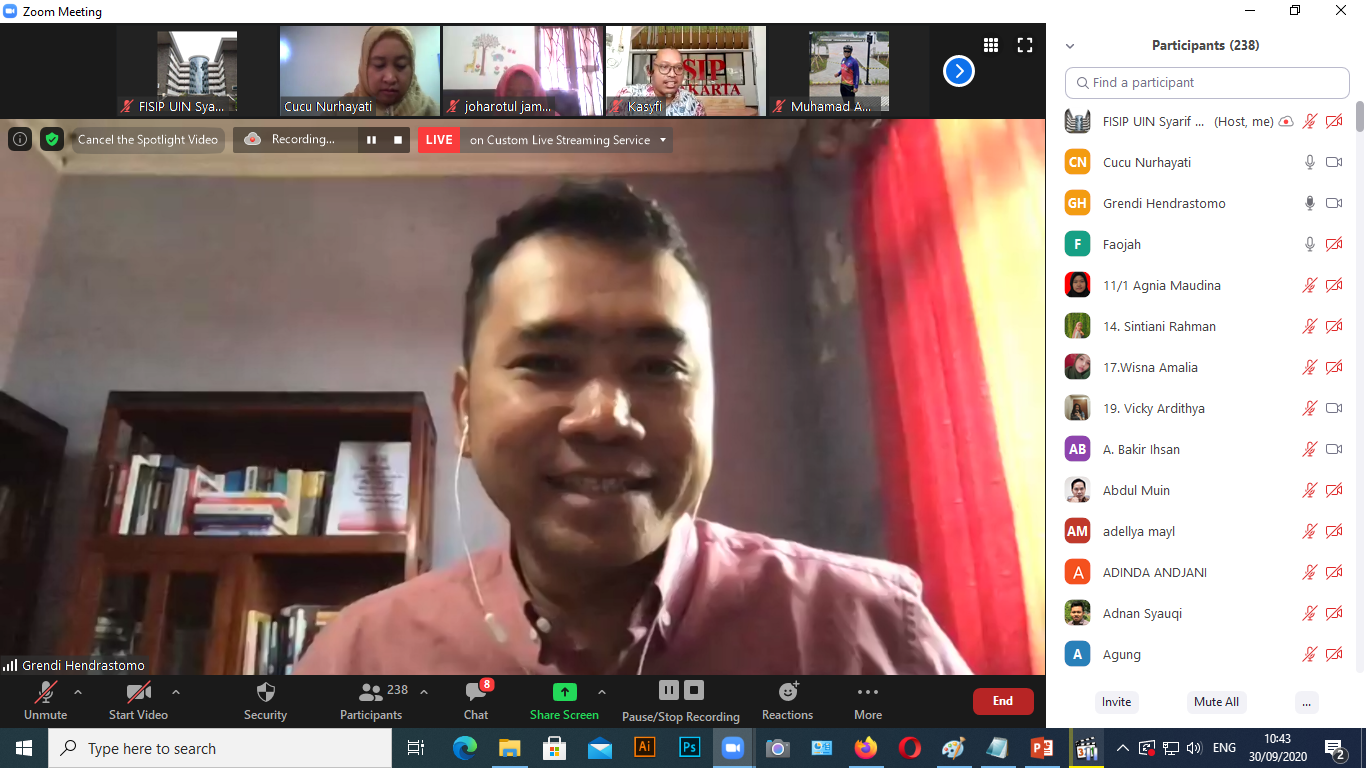Viewport: 1366px width, 768px height.
Task: Unmute my microphone
Action: [x=46, y=700]
